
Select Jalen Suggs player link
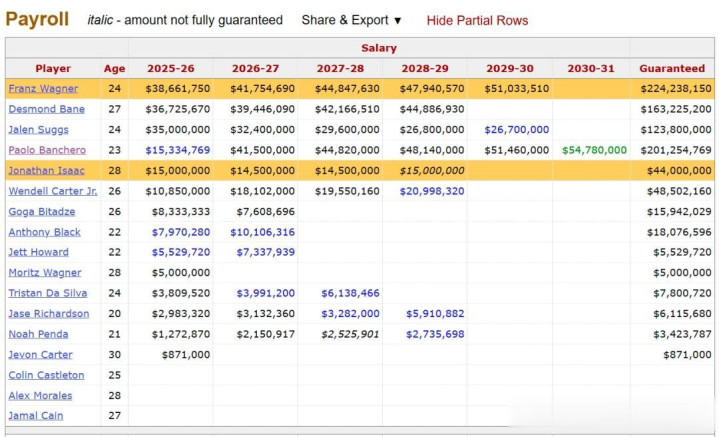39,130
